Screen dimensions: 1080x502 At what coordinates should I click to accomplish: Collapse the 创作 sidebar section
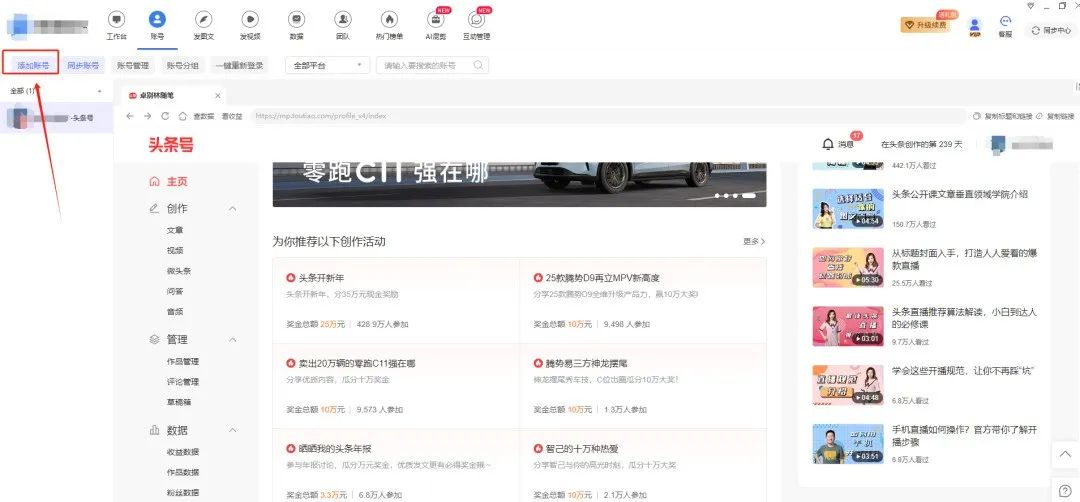click(x=232, y=209)
